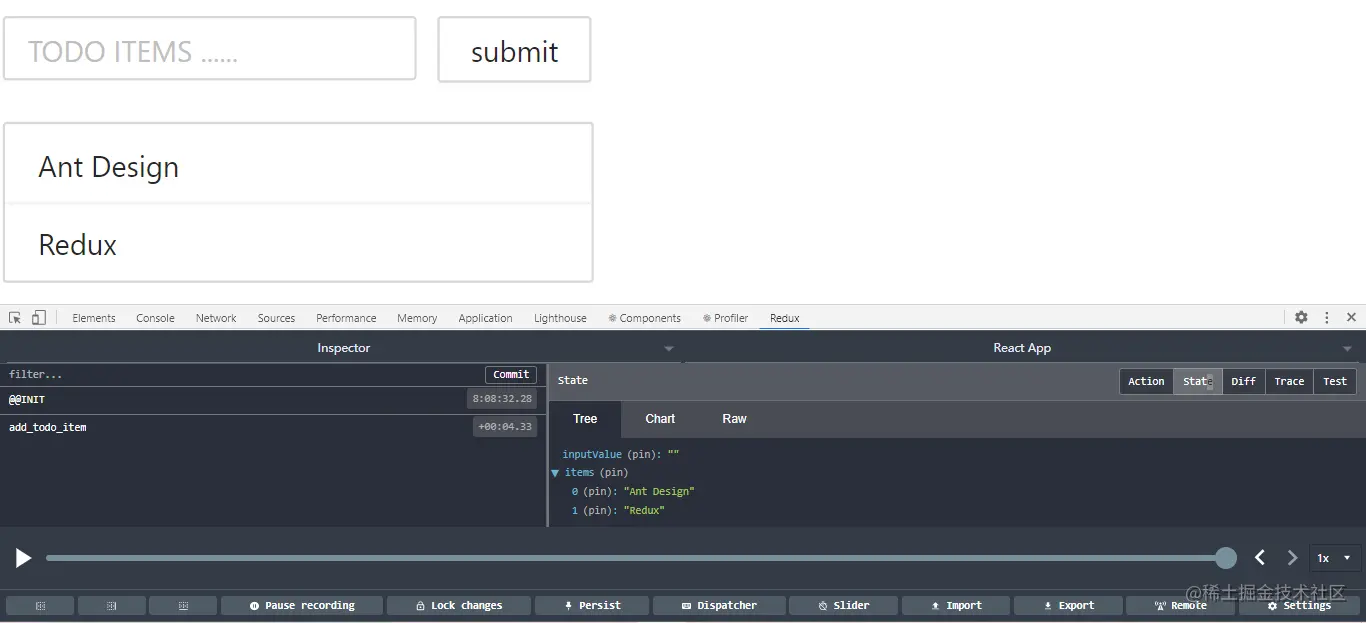Switch to Diff view

point(1243,381)
